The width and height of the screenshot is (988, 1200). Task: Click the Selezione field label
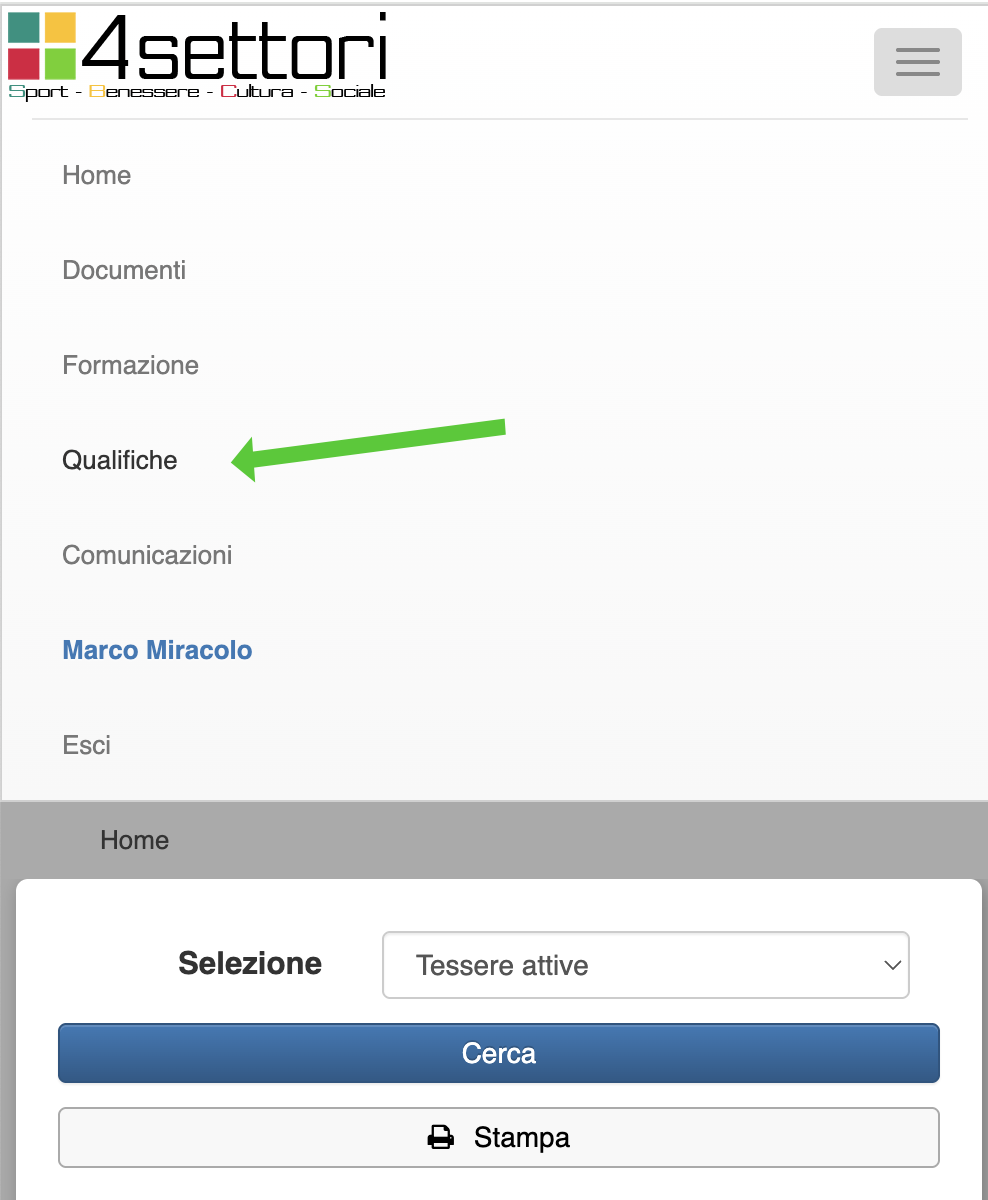coord(250,963)
